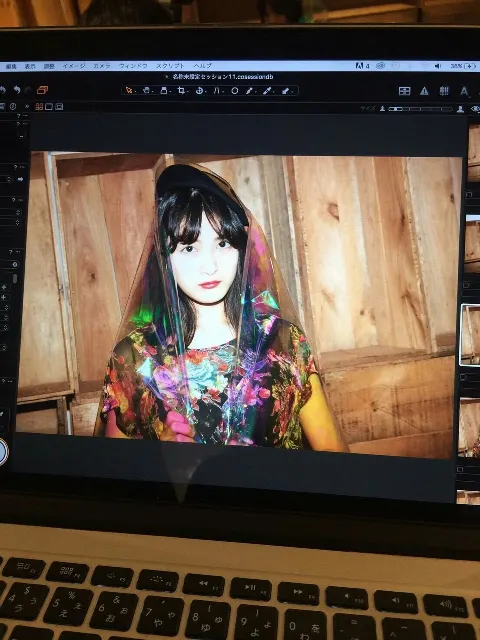The width and height of the screenshot is (480, 640).
Task: Open the ヘルプ menu
Action: point(202,65)
